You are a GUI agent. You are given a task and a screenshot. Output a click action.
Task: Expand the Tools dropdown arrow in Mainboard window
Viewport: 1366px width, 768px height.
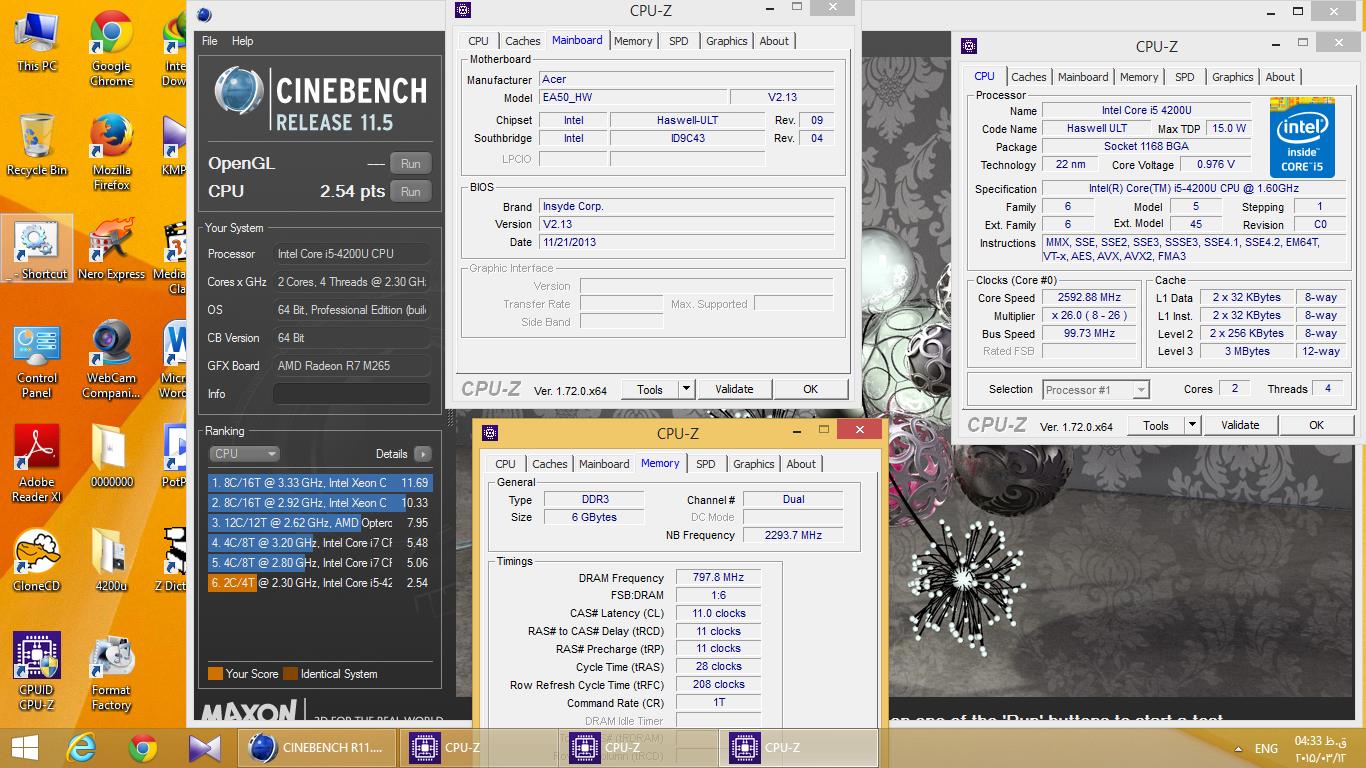pos(686,389)
